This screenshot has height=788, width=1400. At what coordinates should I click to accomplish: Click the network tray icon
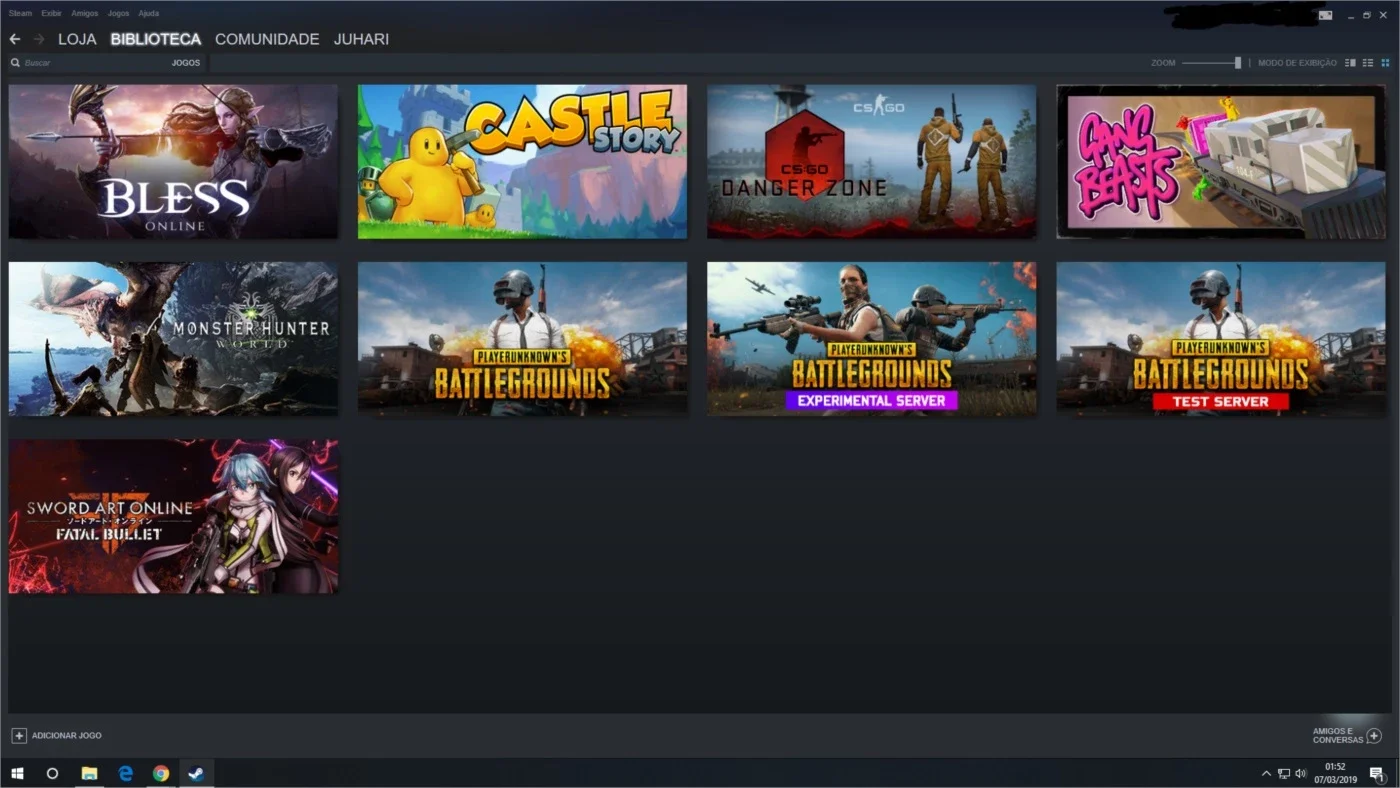pyautogui.click(x=1284, y=773)
